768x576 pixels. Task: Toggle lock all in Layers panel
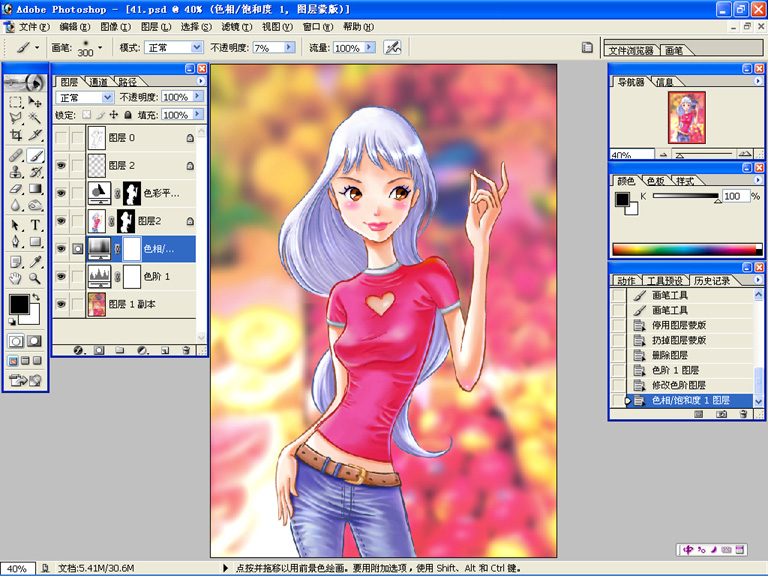(127, 115)
